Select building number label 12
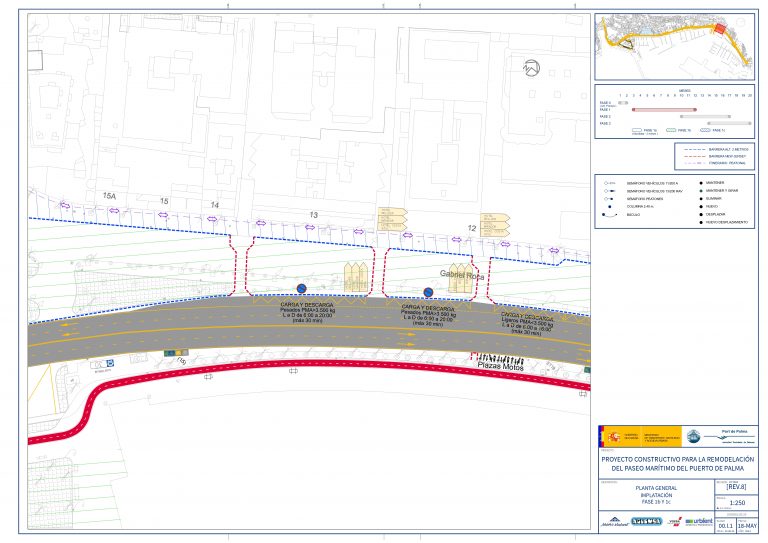The height and width of the screenshot is (543, 768). coord(472,228)
